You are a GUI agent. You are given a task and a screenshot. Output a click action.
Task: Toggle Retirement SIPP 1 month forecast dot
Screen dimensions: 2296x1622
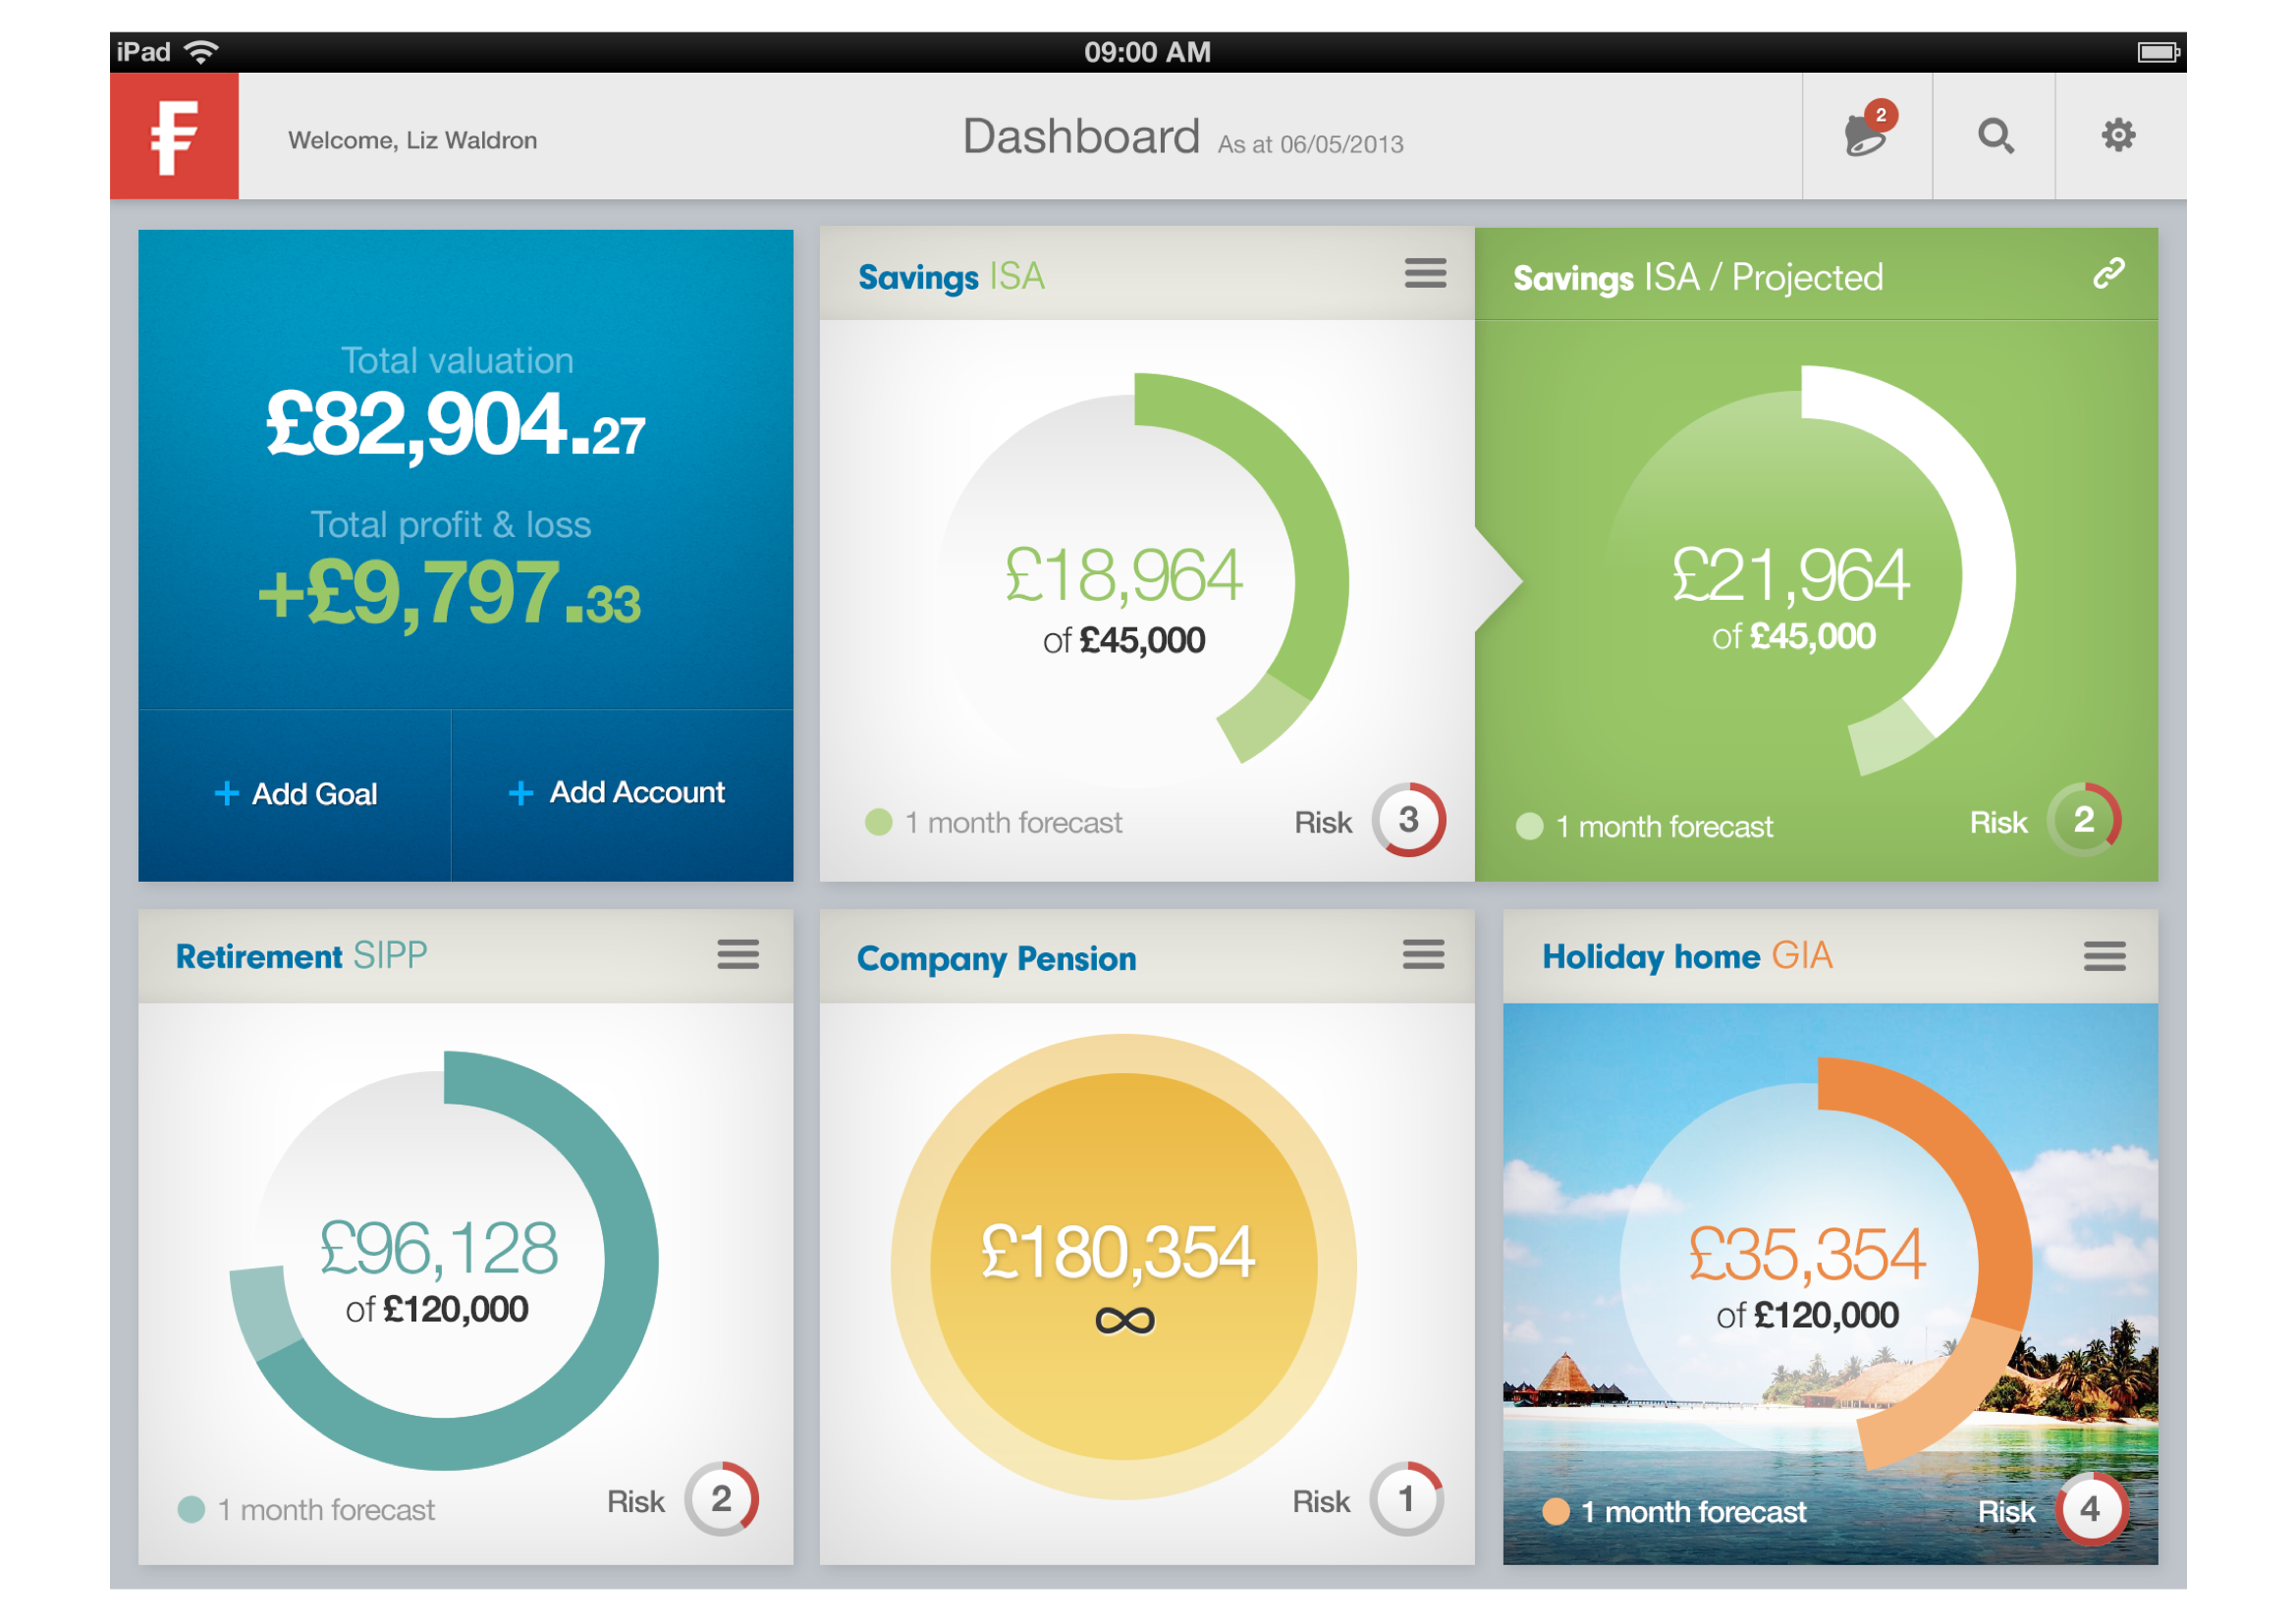191,1509
